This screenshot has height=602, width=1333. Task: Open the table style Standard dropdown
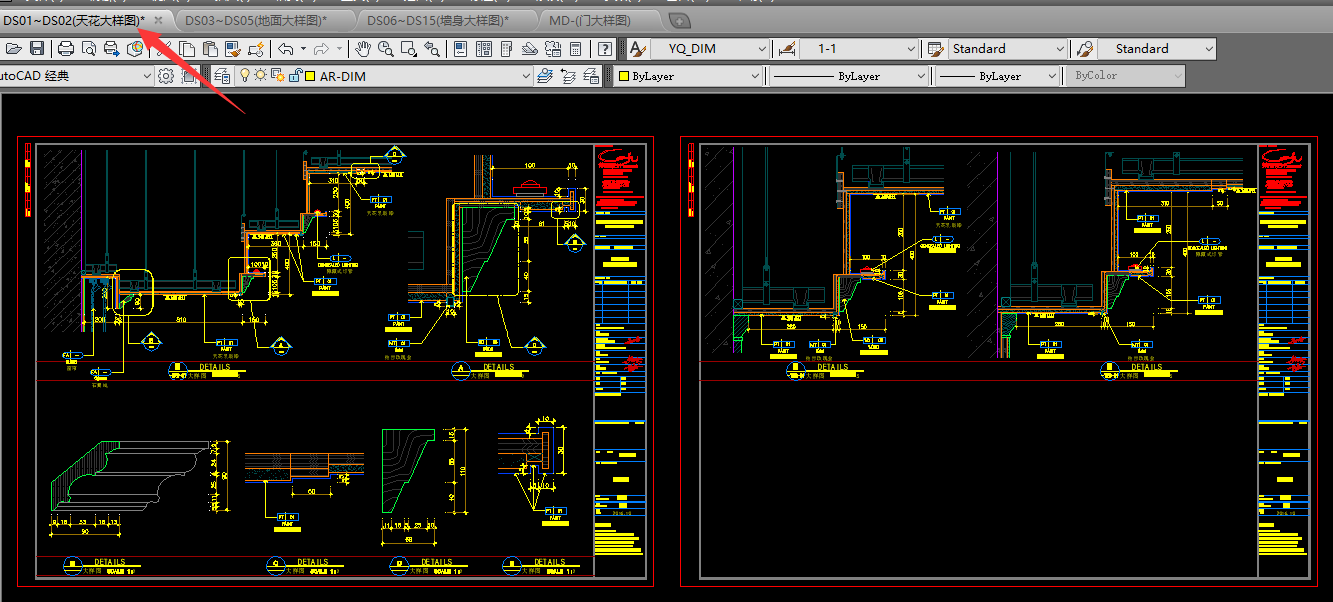[x=1060, y=49]
